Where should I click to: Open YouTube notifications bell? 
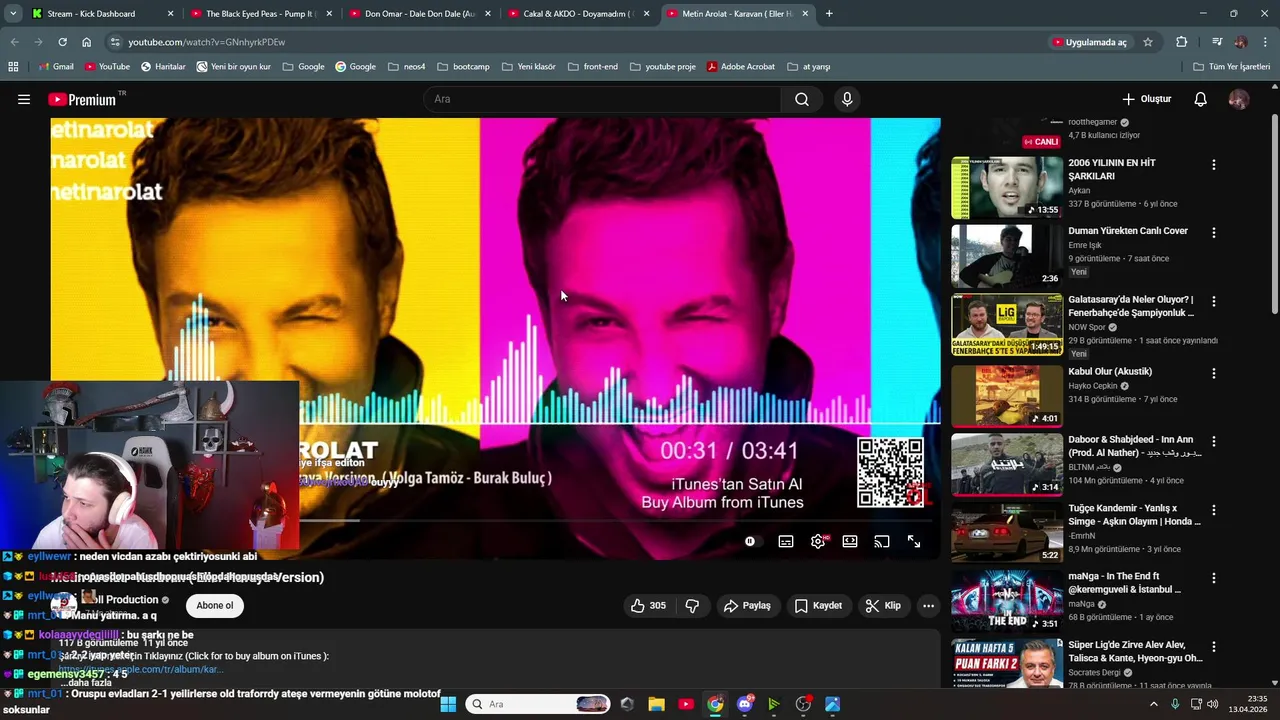point(1200,99)
